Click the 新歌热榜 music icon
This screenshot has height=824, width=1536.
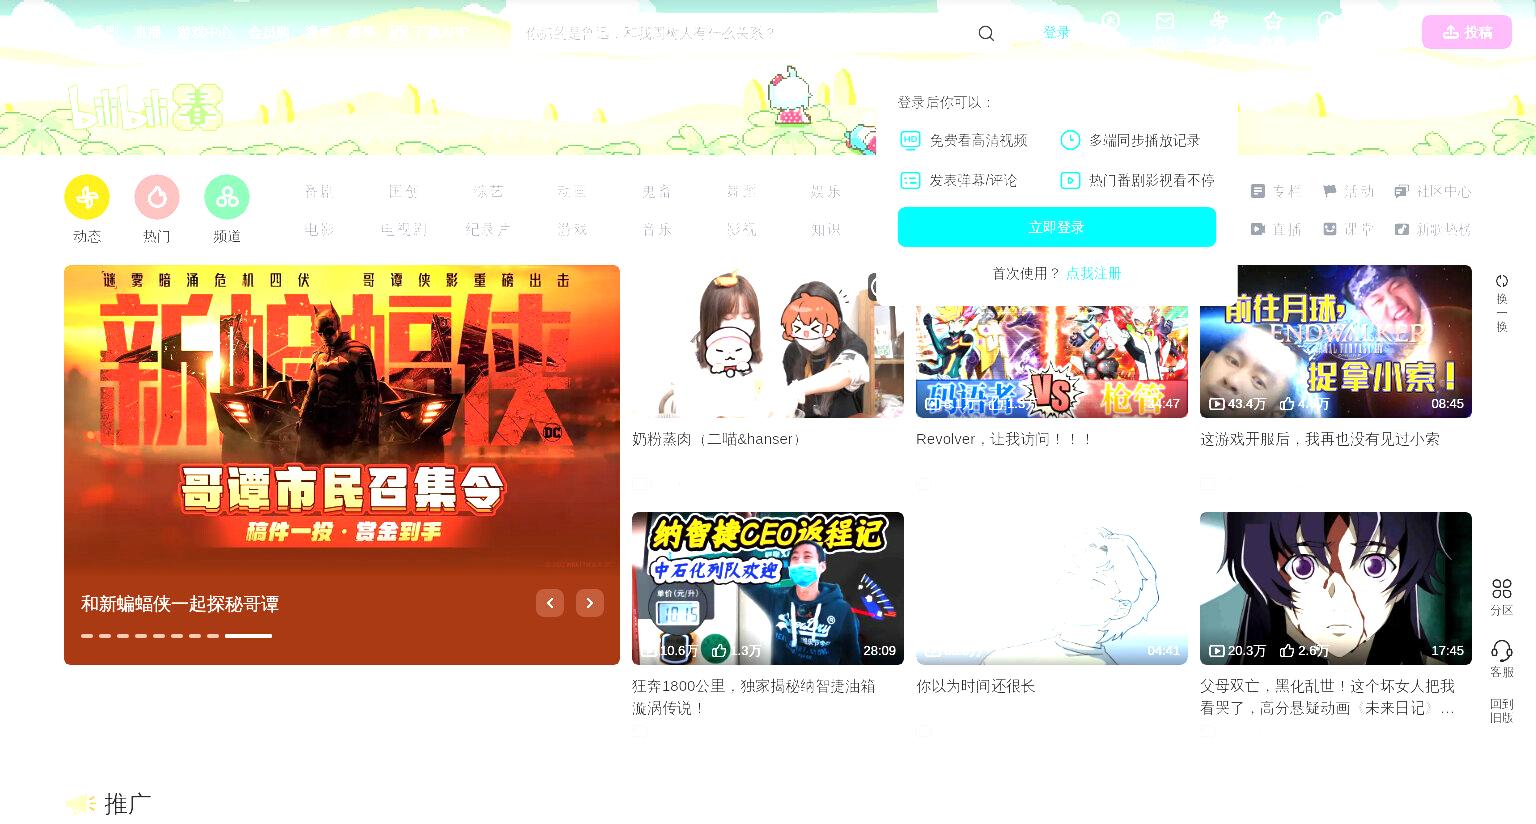pos(1402,229)
